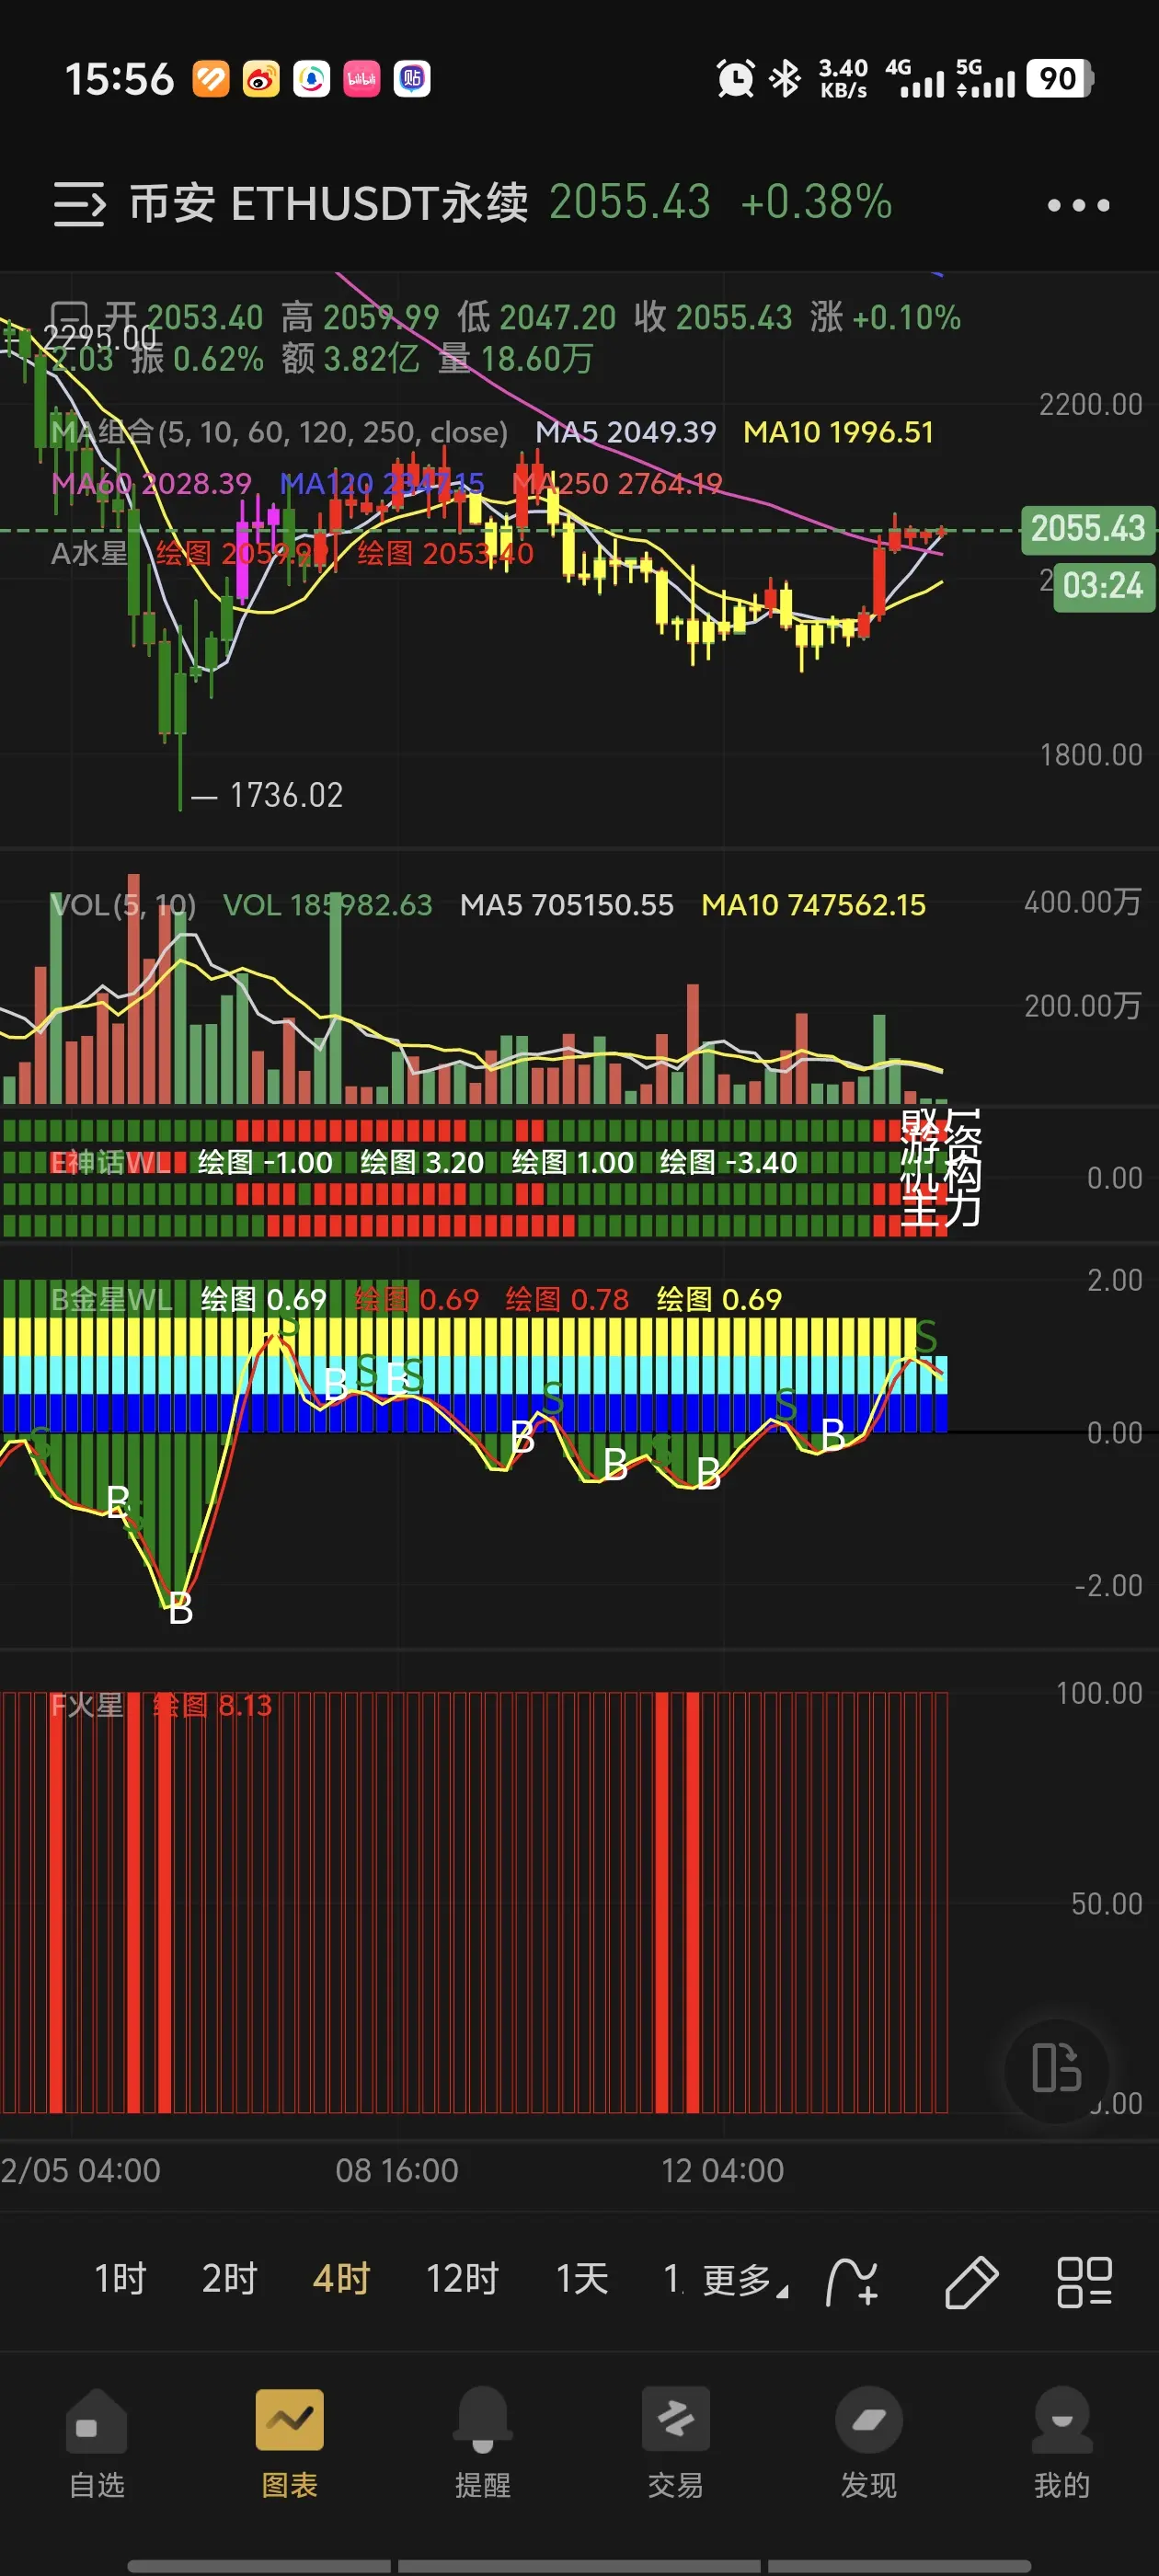Expand the 更多 timeframes dropdown
The image size is (1159, 2576).
pos(745,2280)
